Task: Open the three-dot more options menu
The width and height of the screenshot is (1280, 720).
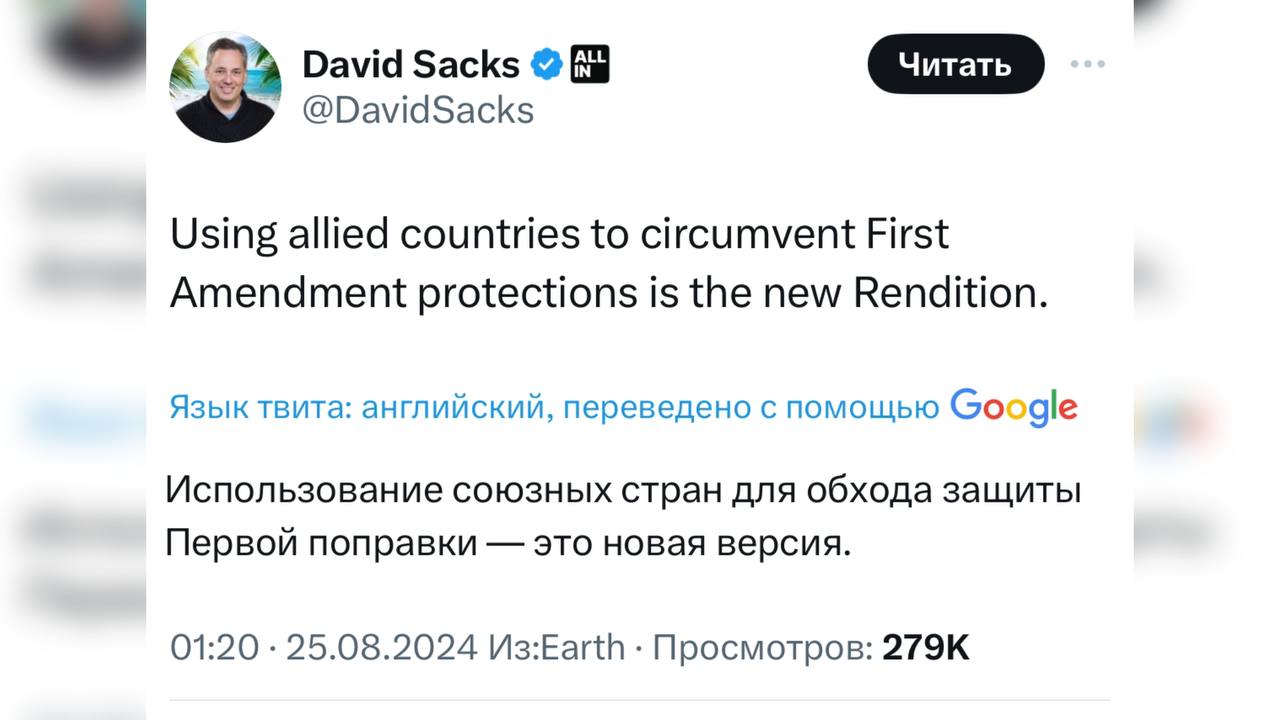Action: 1087,65
